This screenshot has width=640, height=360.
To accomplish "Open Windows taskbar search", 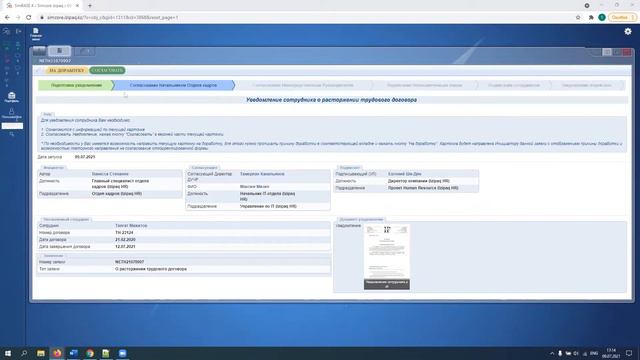I will pos(24,353).
